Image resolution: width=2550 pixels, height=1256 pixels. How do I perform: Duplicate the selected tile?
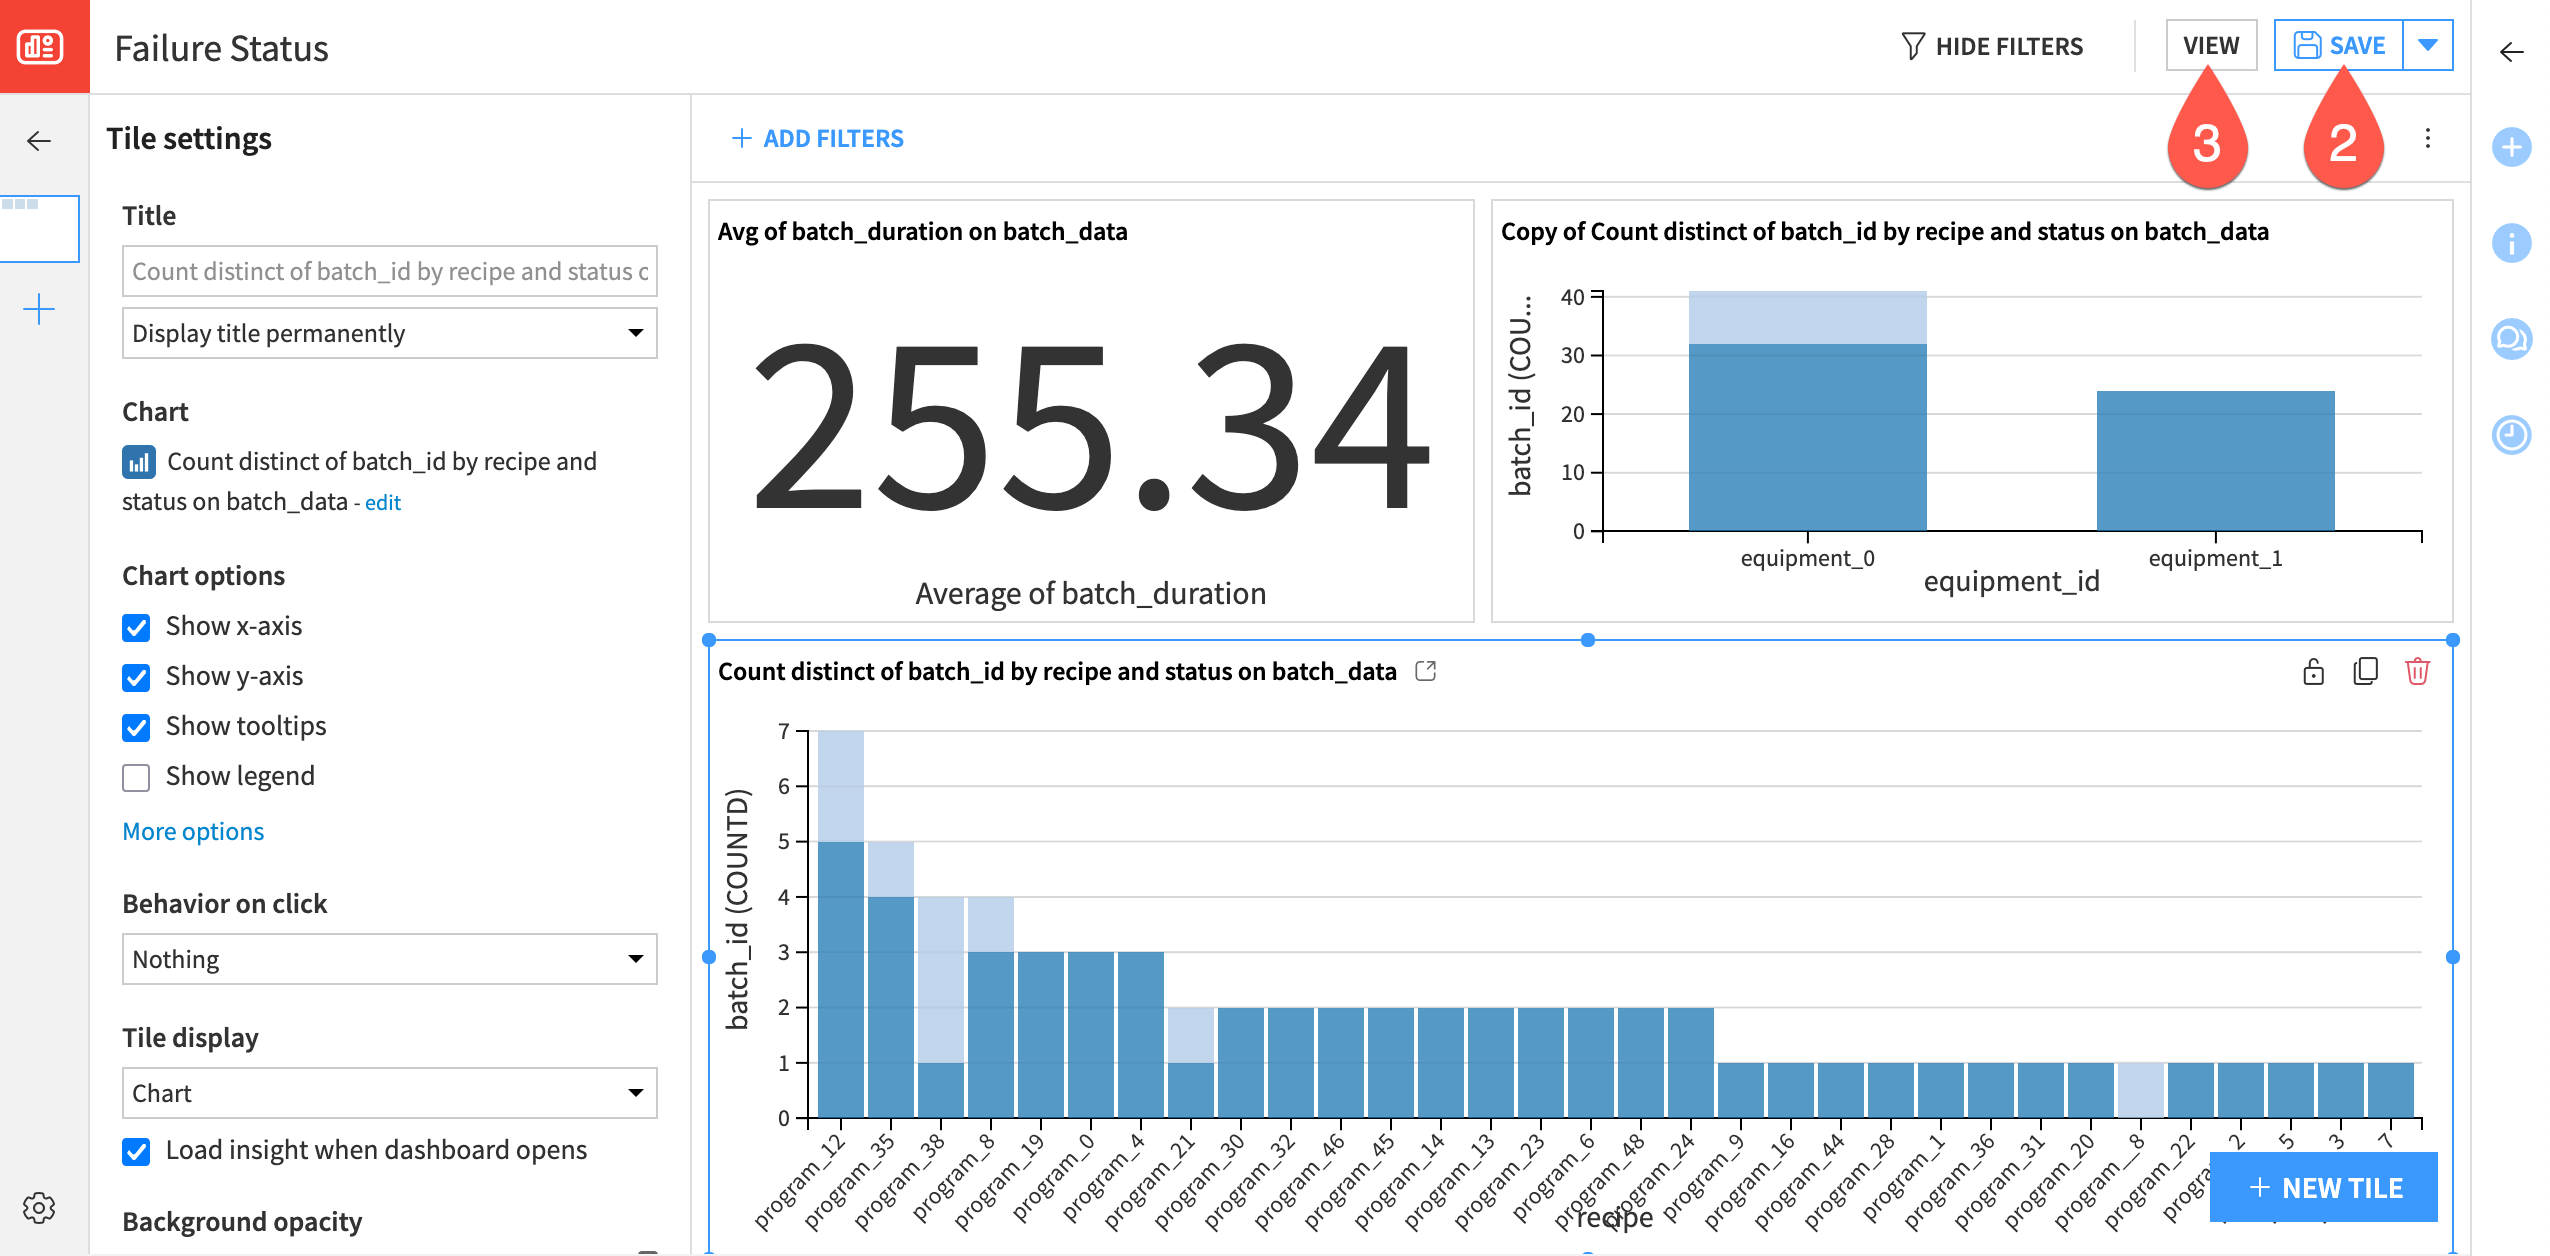point(2366,671)
